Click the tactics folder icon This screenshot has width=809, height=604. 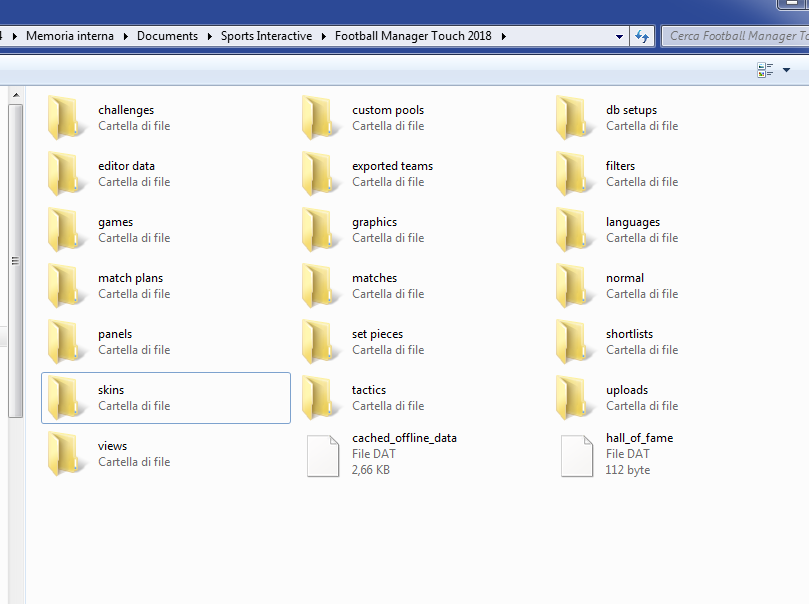coord(320,398)
